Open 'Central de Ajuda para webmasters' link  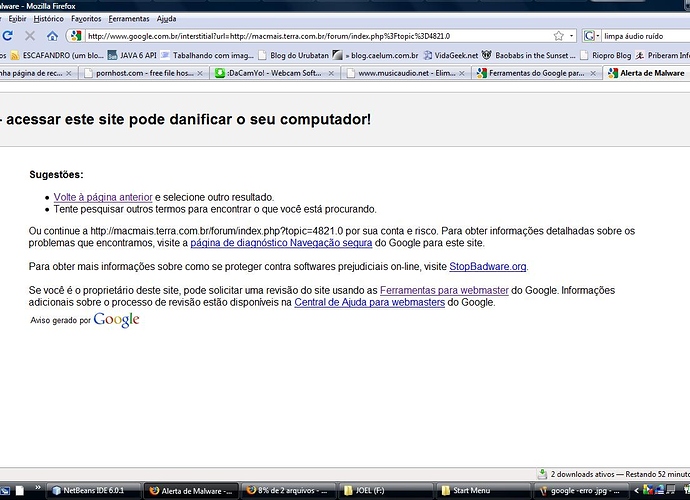370,302
